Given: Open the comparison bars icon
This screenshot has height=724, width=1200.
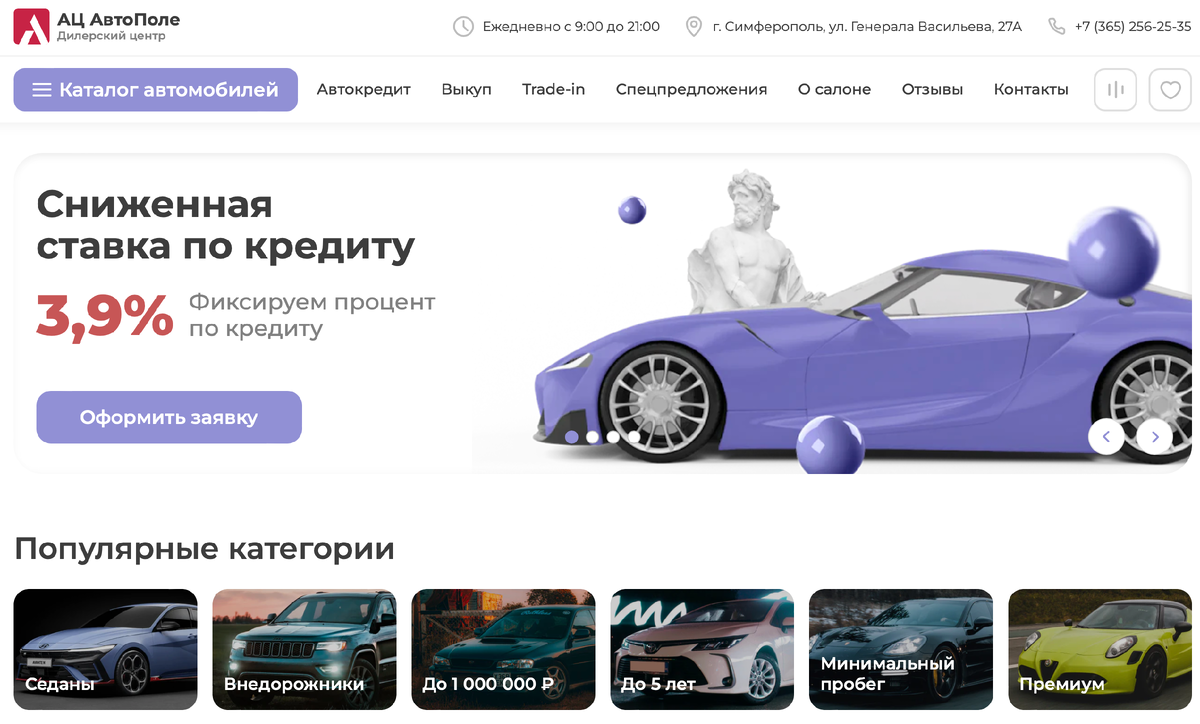Looking at the screenshot, I should pyautogui.click(x=1116, y=90).
